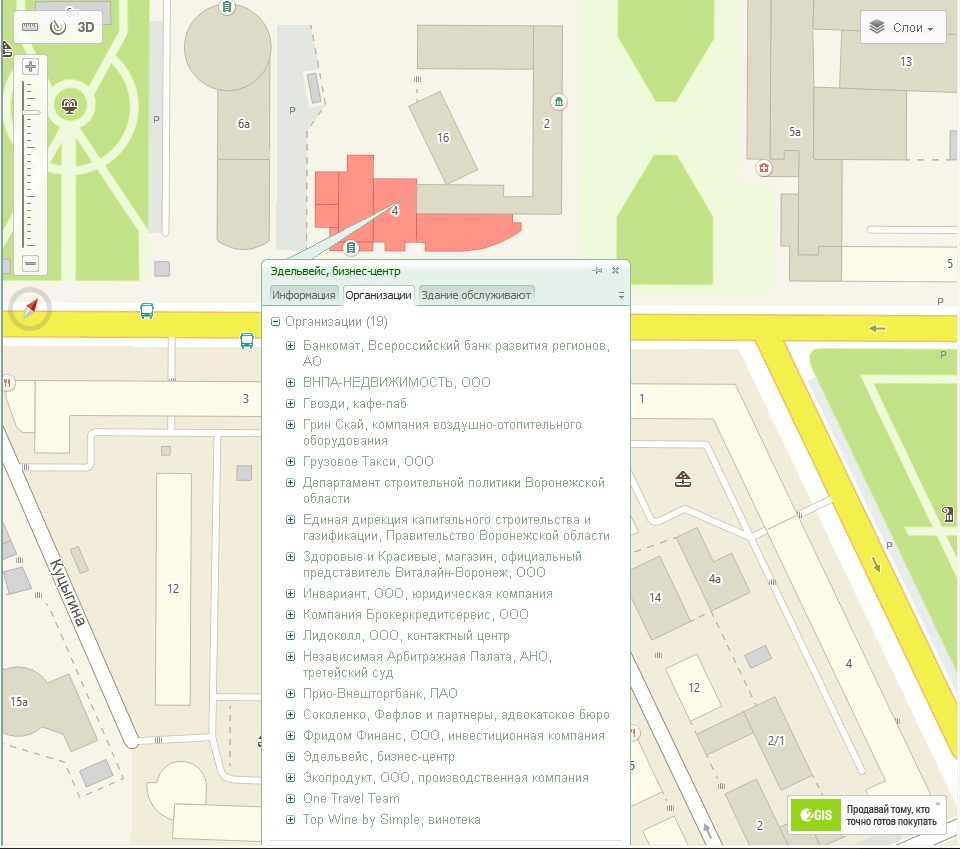The height and width of the screenshot is (849, 960).
Task: Expand the Лидоколл, ООО entry
Action: coord(291,635)
